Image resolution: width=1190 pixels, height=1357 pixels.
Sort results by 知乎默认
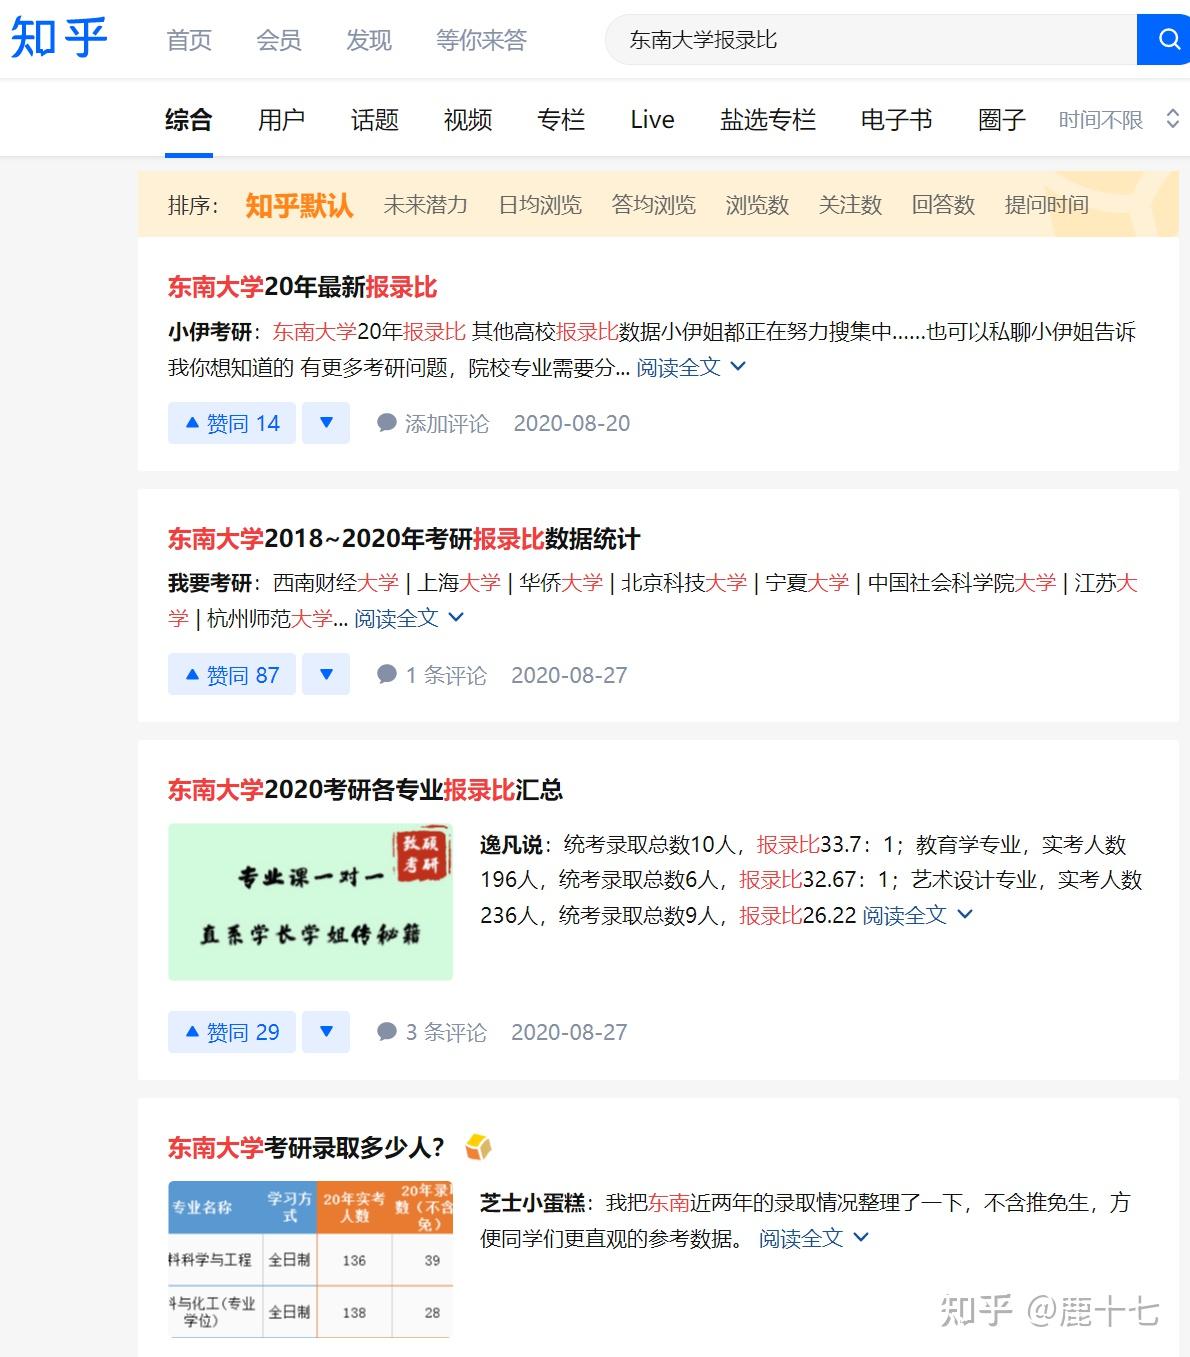[x=299, y=205]
